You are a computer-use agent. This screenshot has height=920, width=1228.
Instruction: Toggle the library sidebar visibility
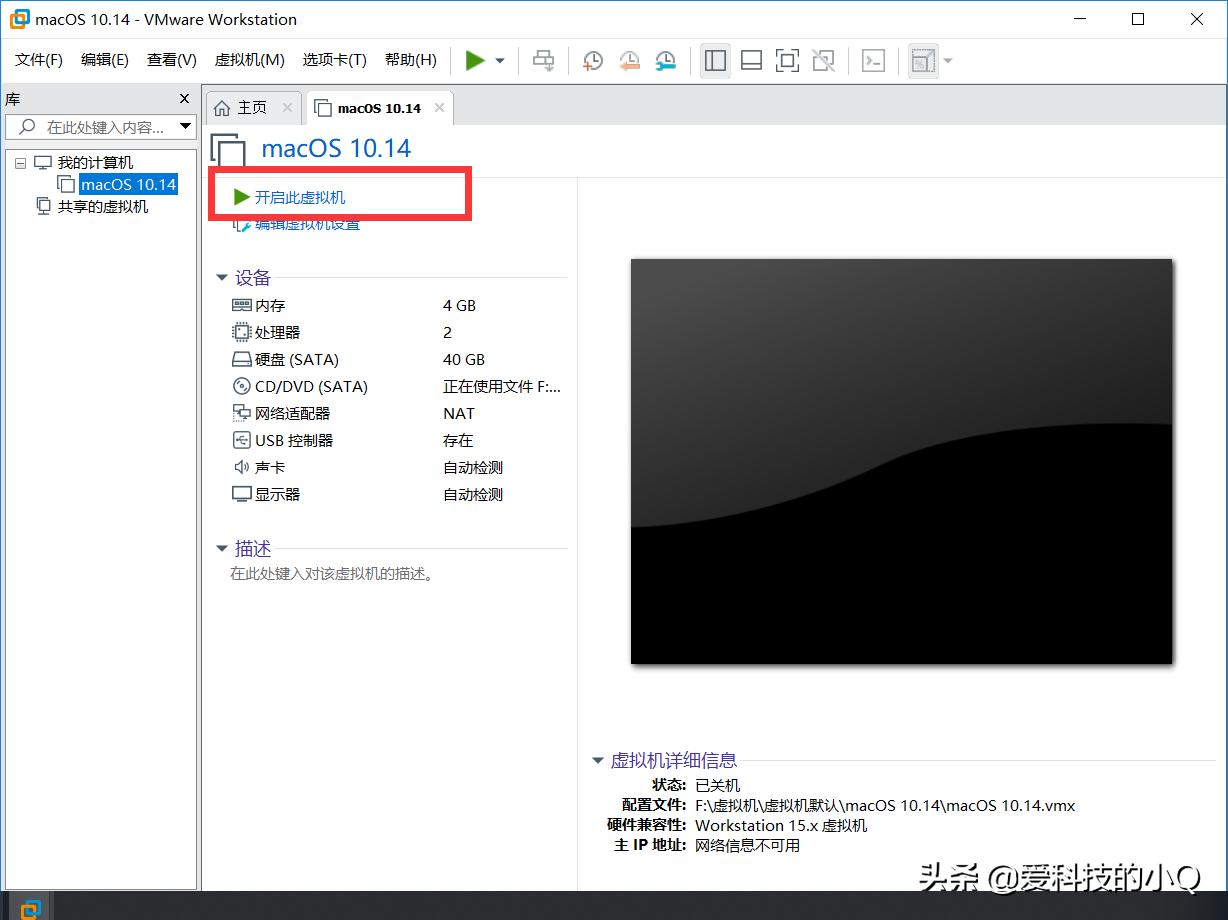tap(715, 60)
